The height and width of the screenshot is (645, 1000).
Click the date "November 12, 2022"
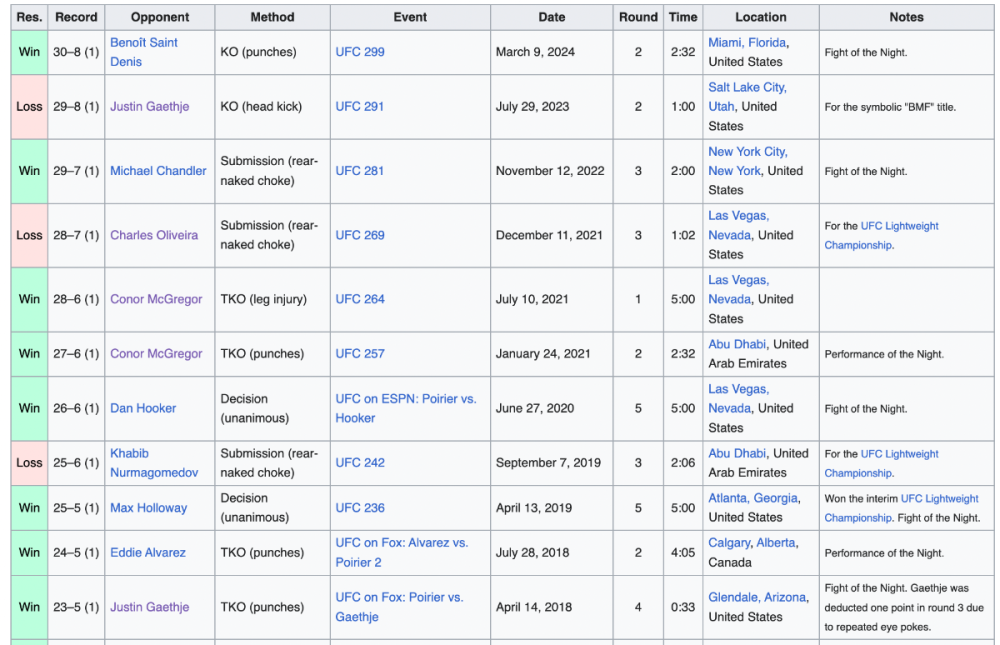pyautogui.click(x=550, y=171)
